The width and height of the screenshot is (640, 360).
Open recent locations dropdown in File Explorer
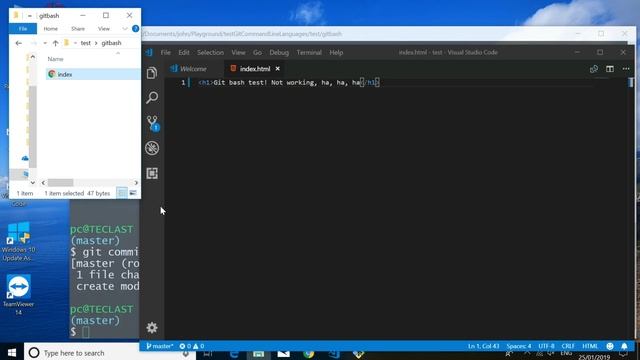45,43
